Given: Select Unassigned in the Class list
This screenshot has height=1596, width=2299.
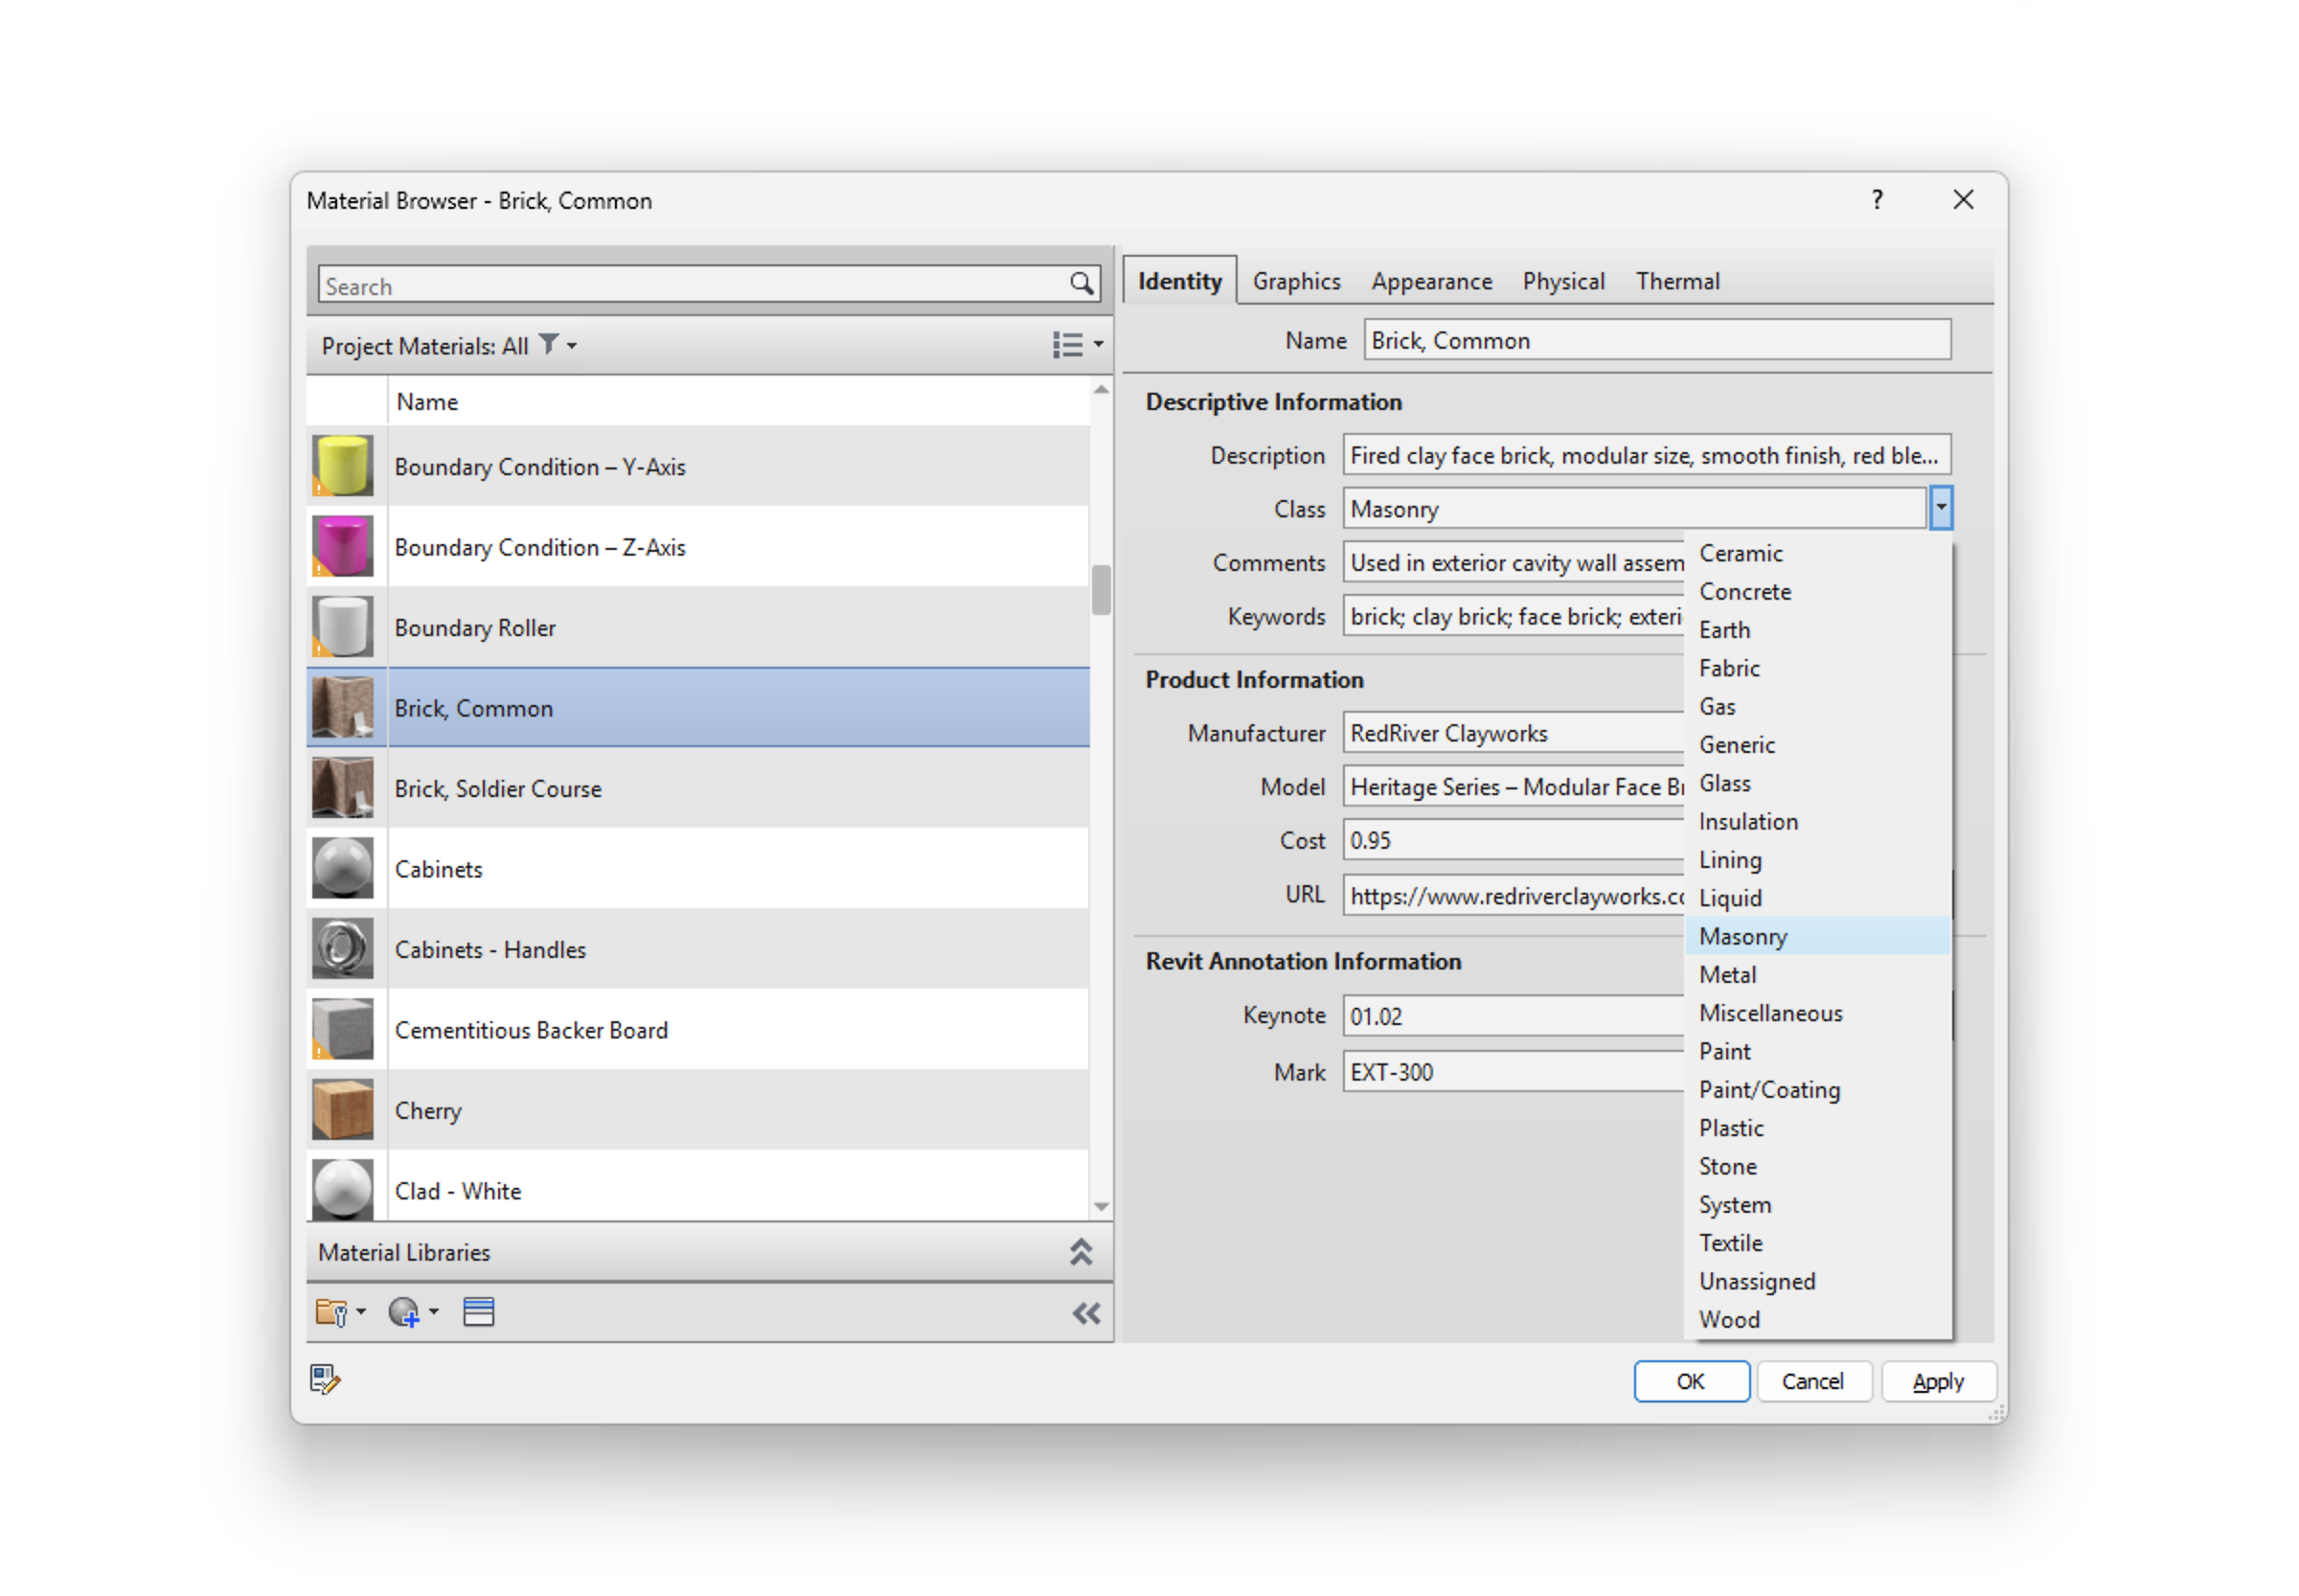Looking at the screenshot, I should pyautogui.click(x=1817, y=1281).
